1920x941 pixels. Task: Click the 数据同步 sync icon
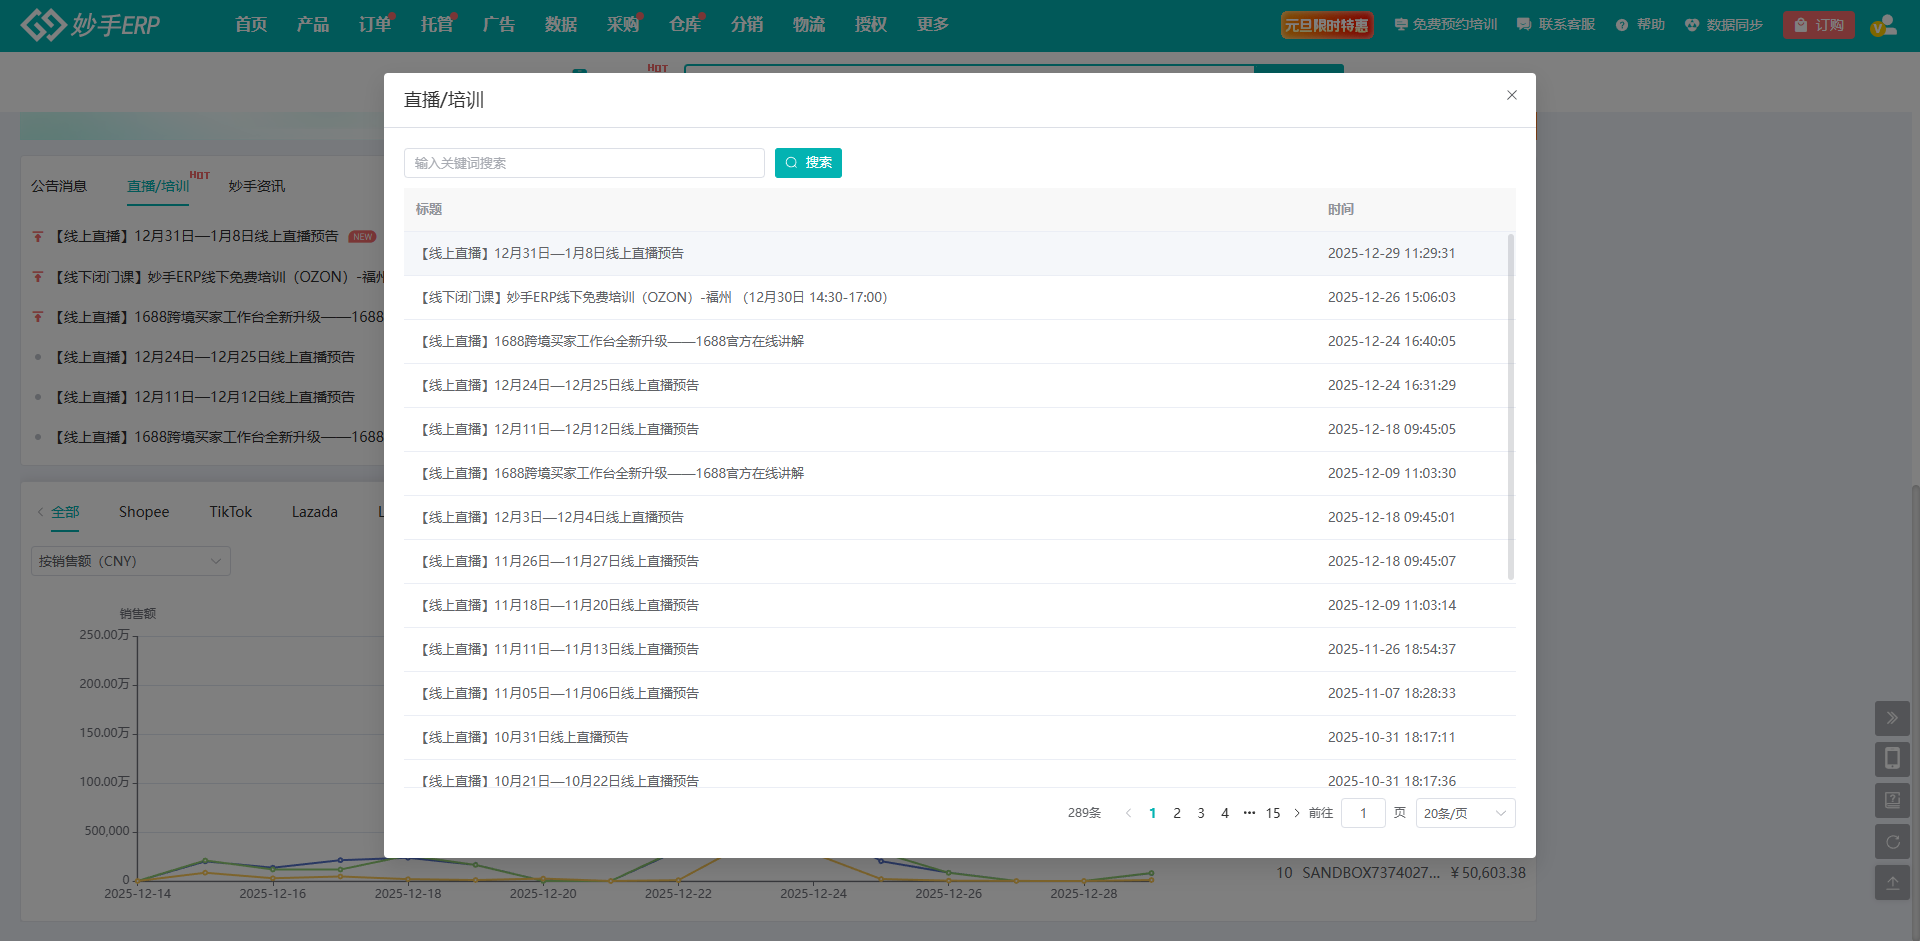pyautogui.click(x=1692, y=25)
